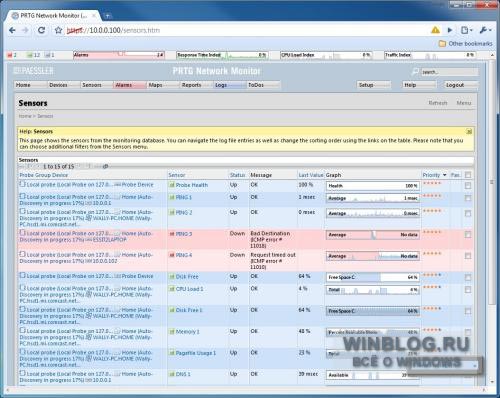
Task: Click the Probe Health sensor icon
Action: point(172,185)
